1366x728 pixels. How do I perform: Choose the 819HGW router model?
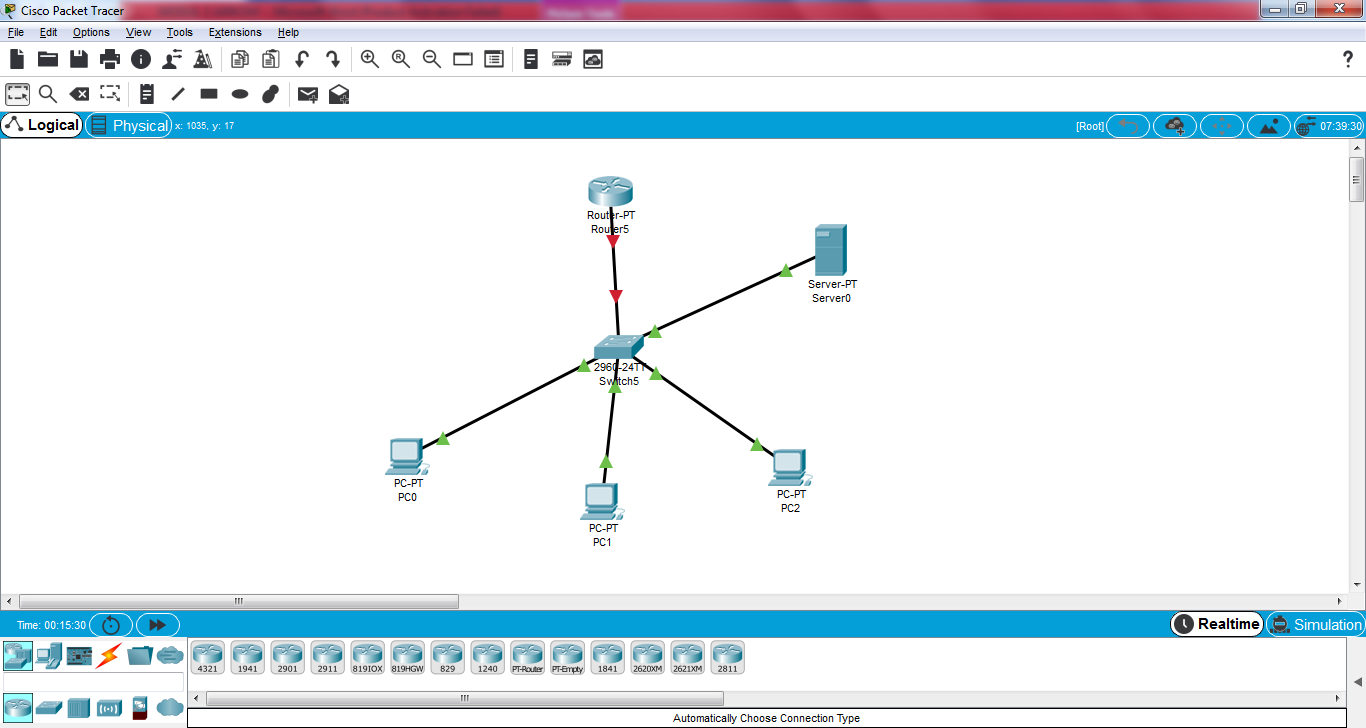tap(407, 657)
